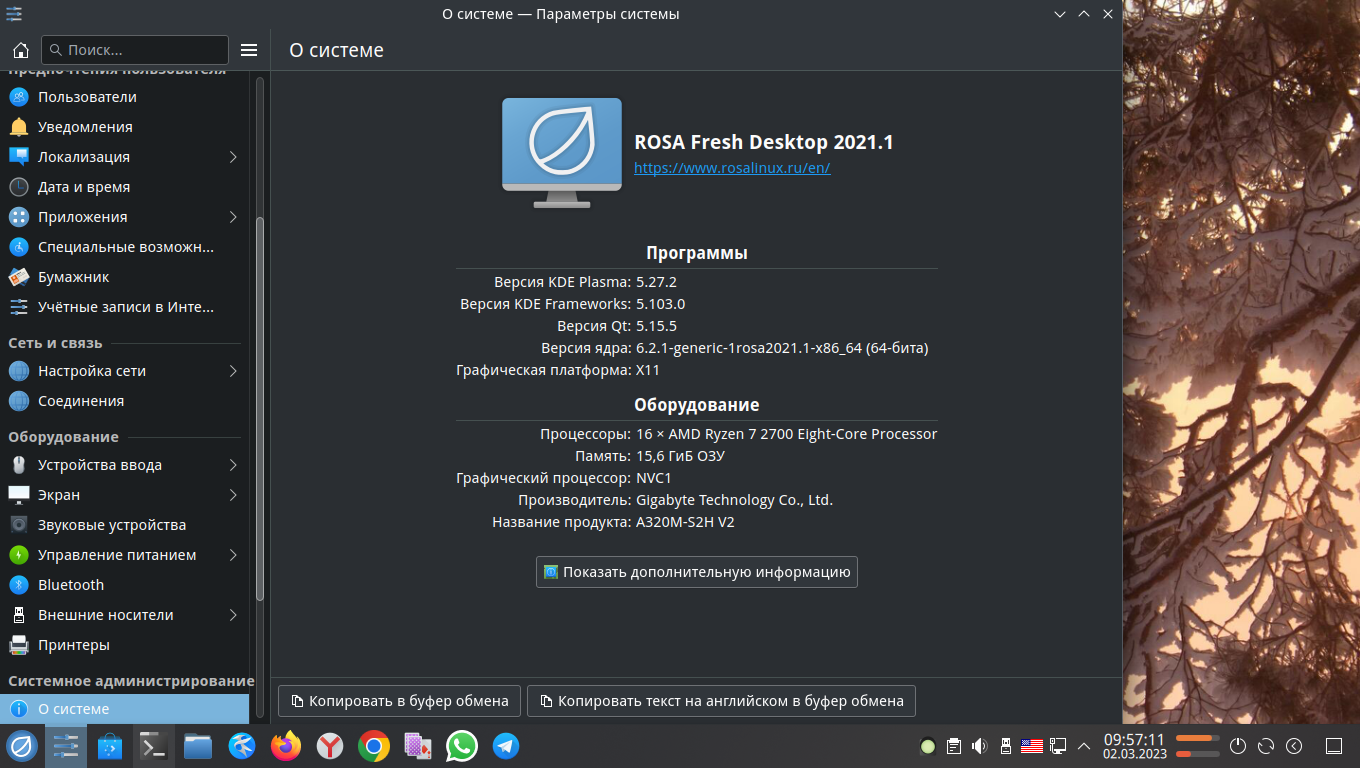The width and height of the screenshot is (1360, 768).
Task: Click the circular arrows restart icon in the panel
Action: coord(1266,746)
